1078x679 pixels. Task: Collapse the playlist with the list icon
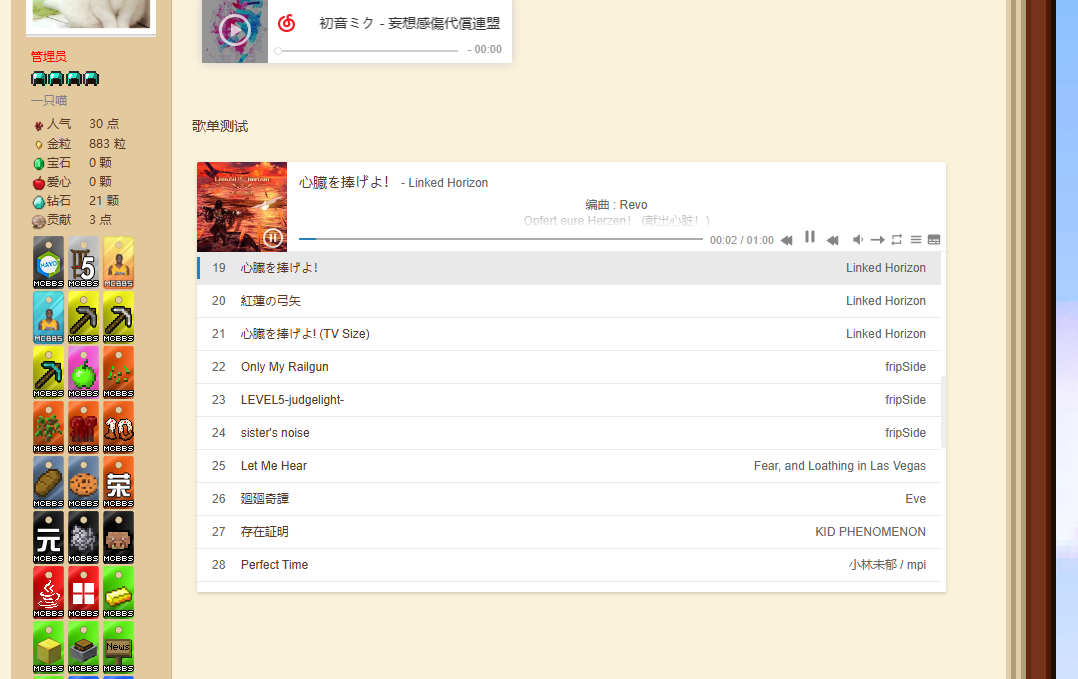(x=916, y=240)
